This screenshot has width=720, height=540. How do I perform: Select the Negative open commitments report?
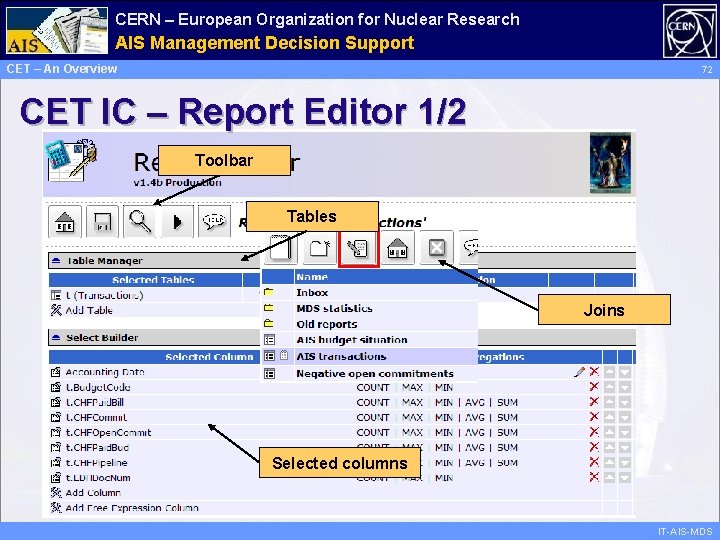(375, 373)
